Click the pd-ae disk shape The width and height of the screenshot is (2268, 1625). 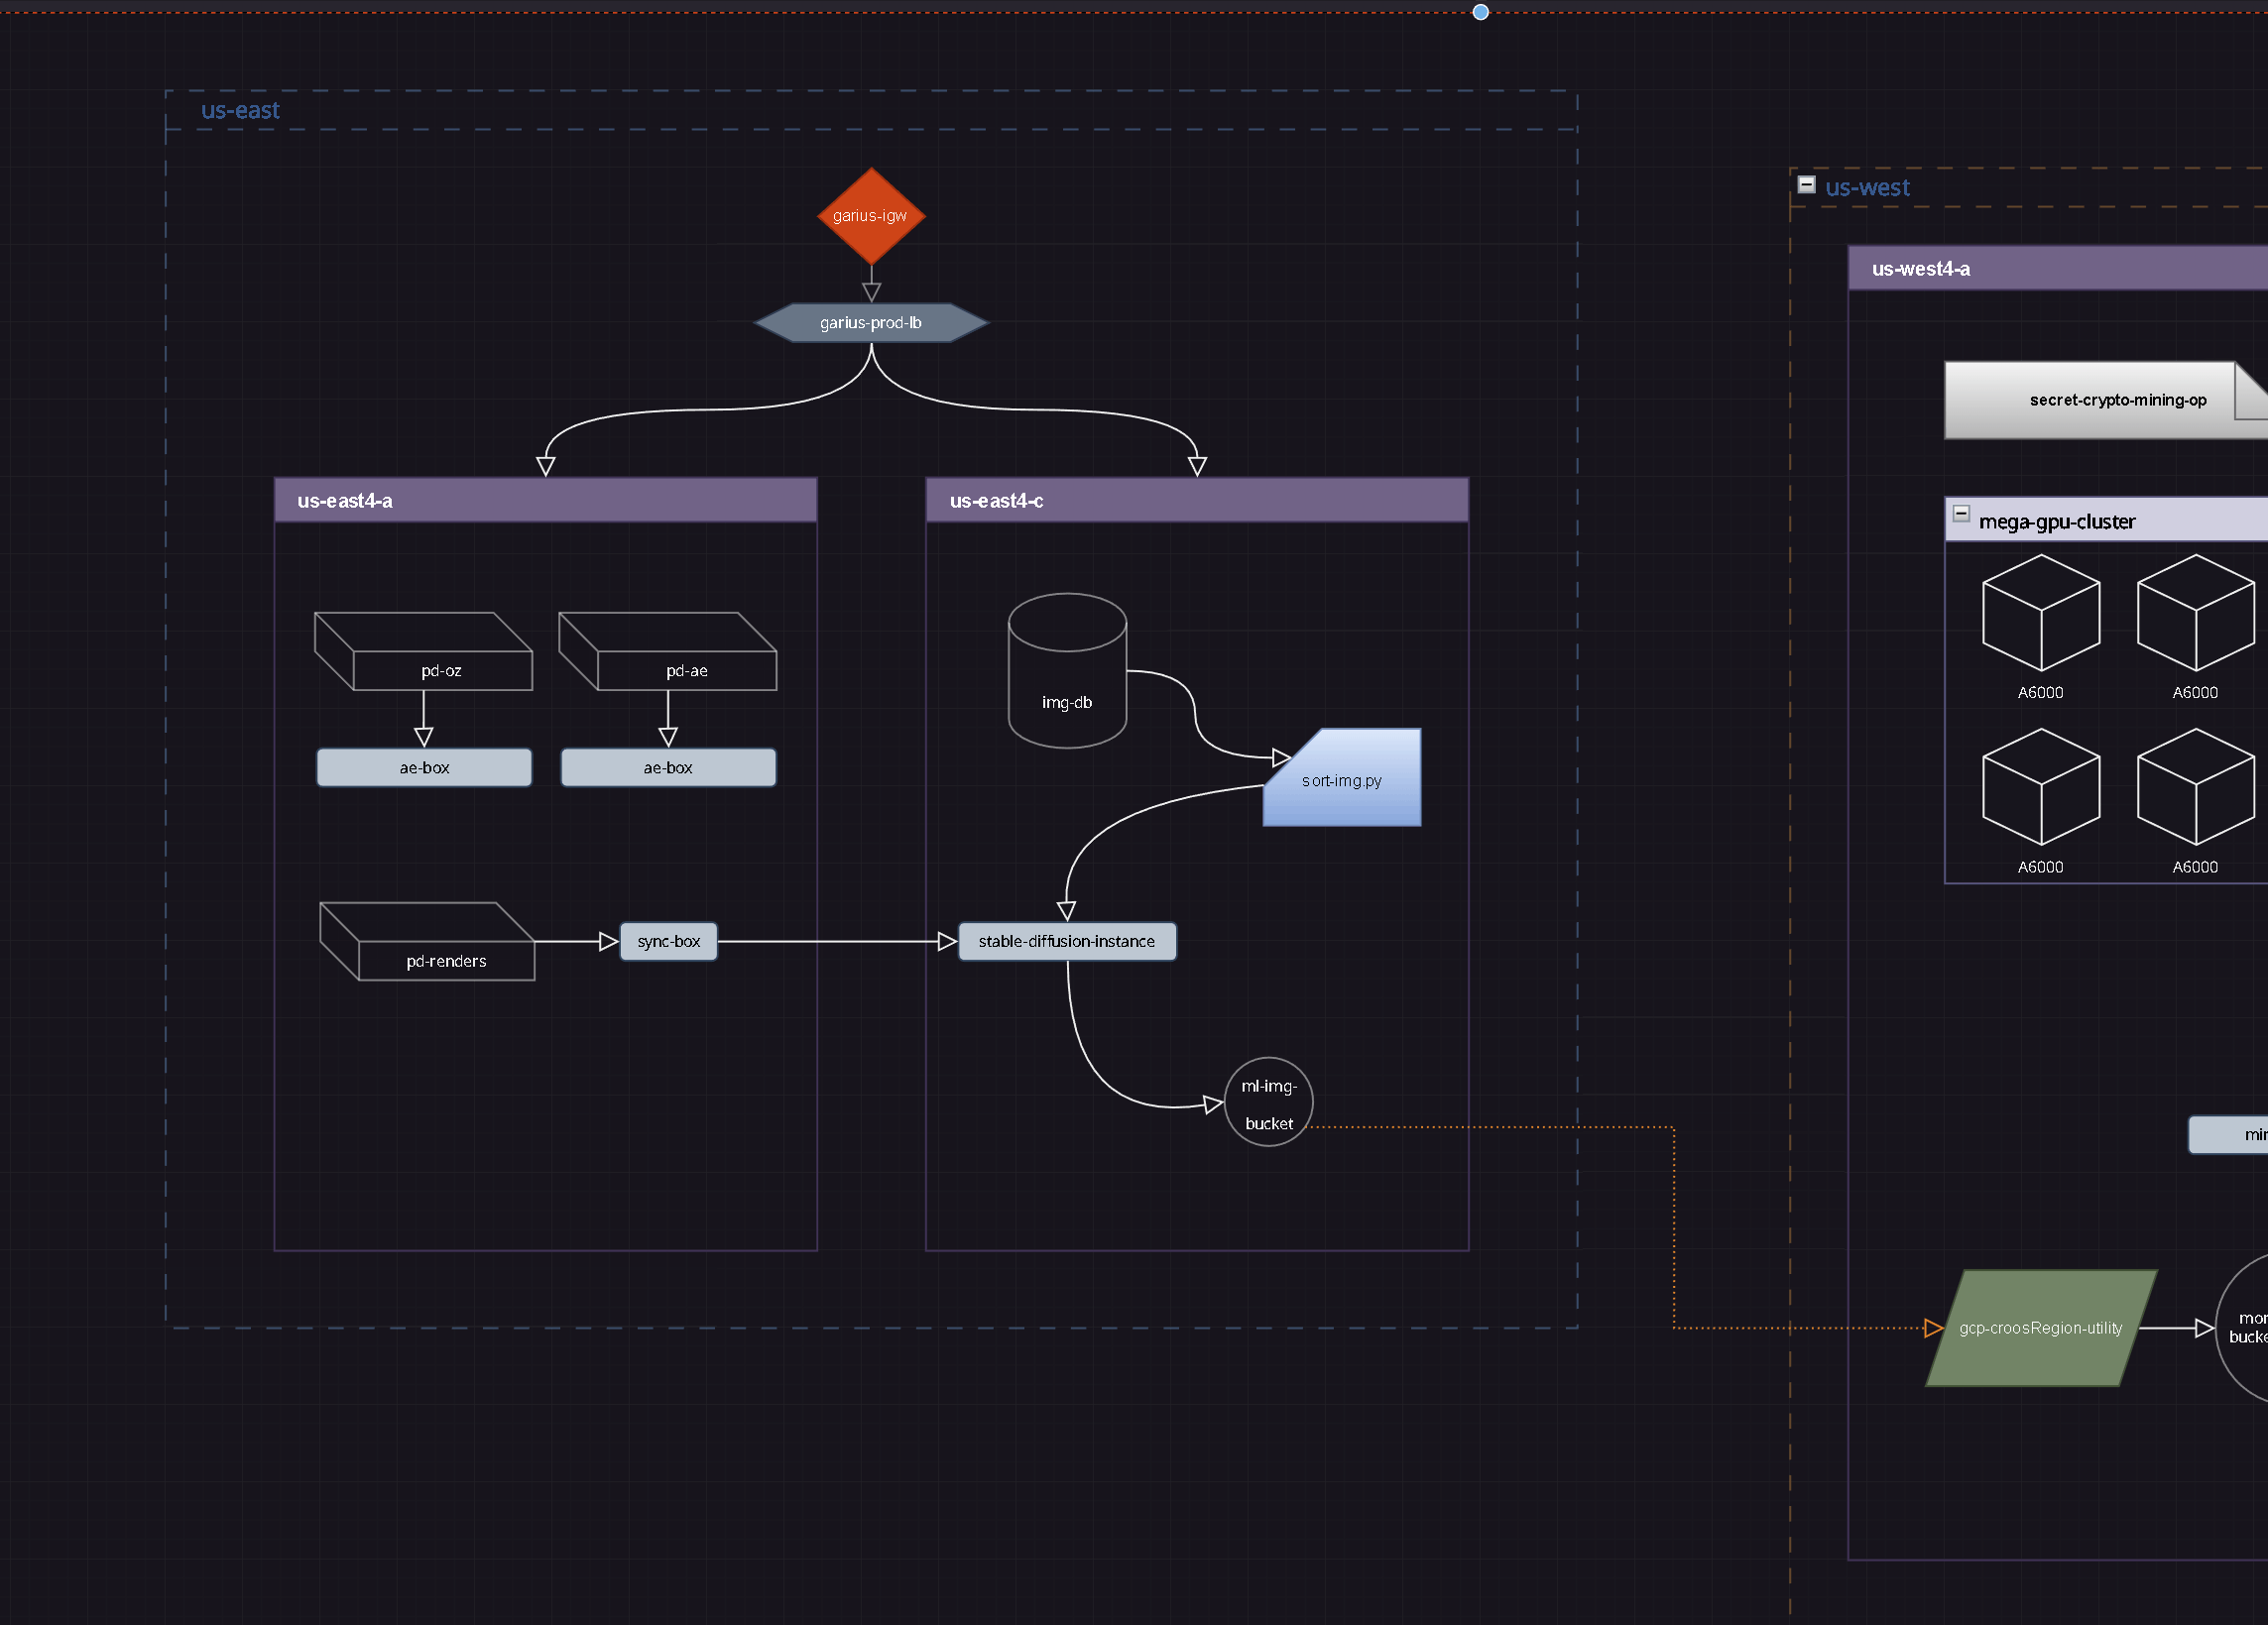(x=668, y=651)
